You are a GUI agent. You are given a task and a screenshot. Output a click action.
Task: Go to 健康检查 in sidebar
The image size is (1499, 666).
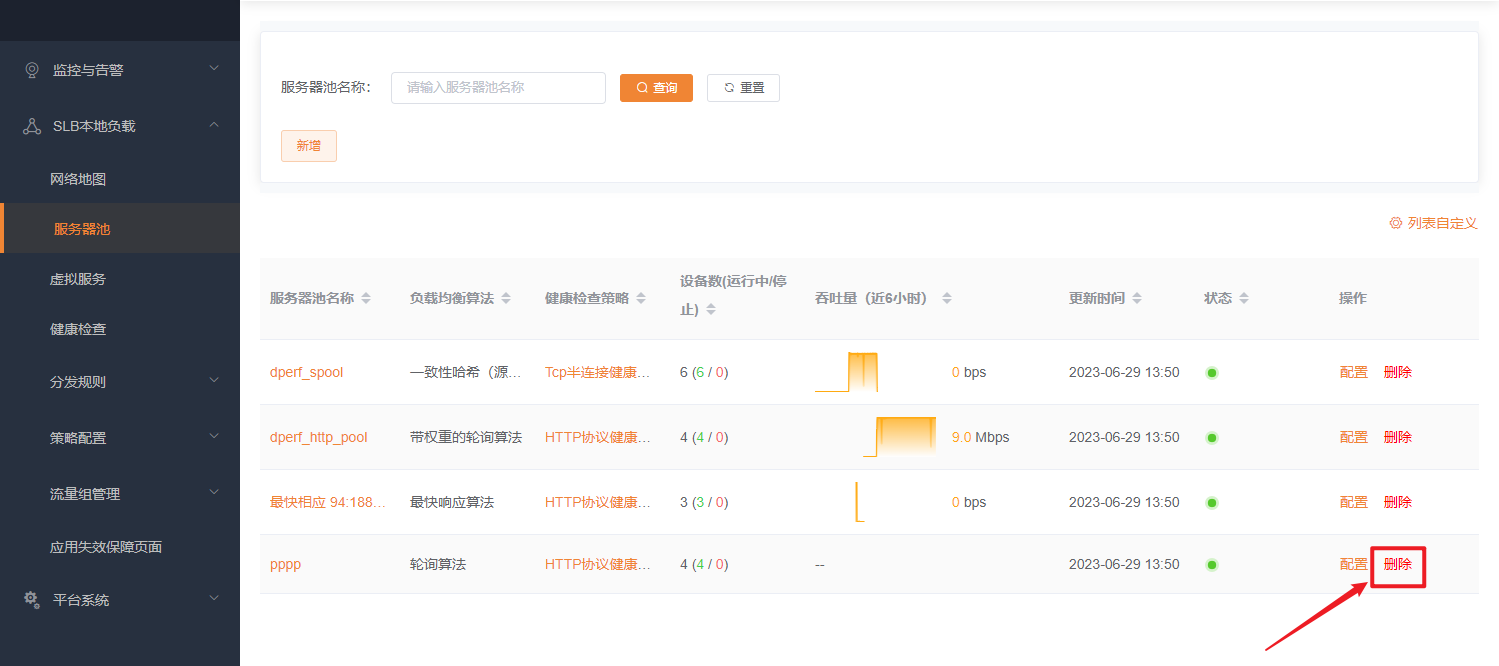pyautogui.click(x=78, y=329)
